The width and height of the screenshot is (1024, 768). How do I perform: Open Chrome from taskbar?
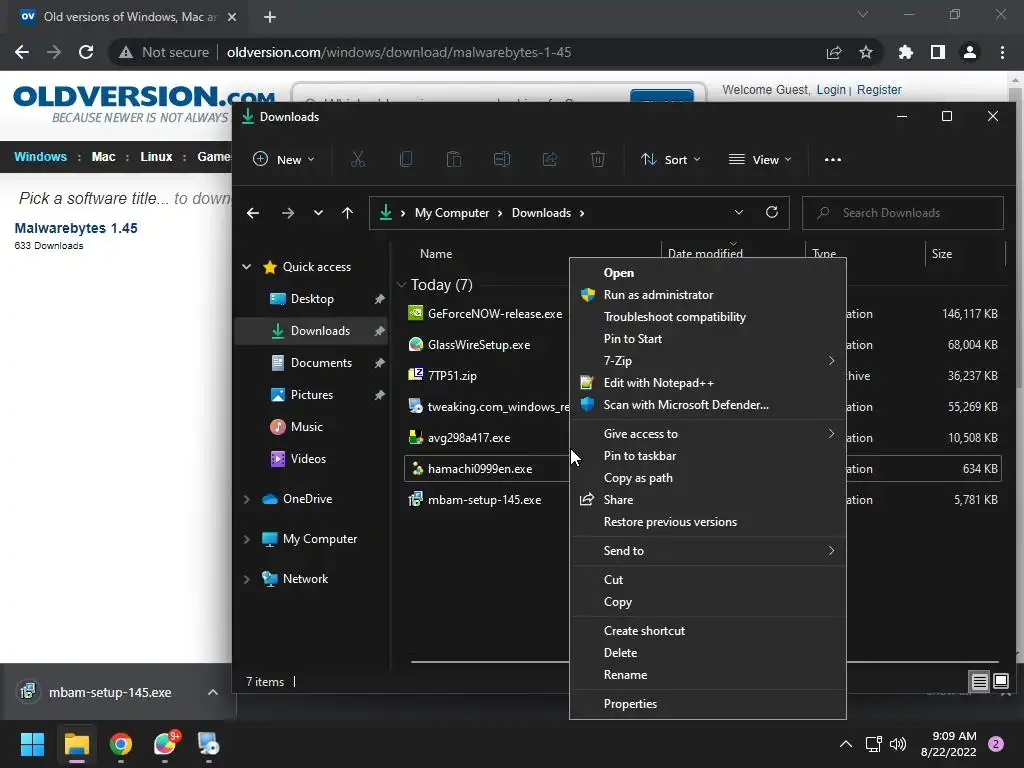121,744
